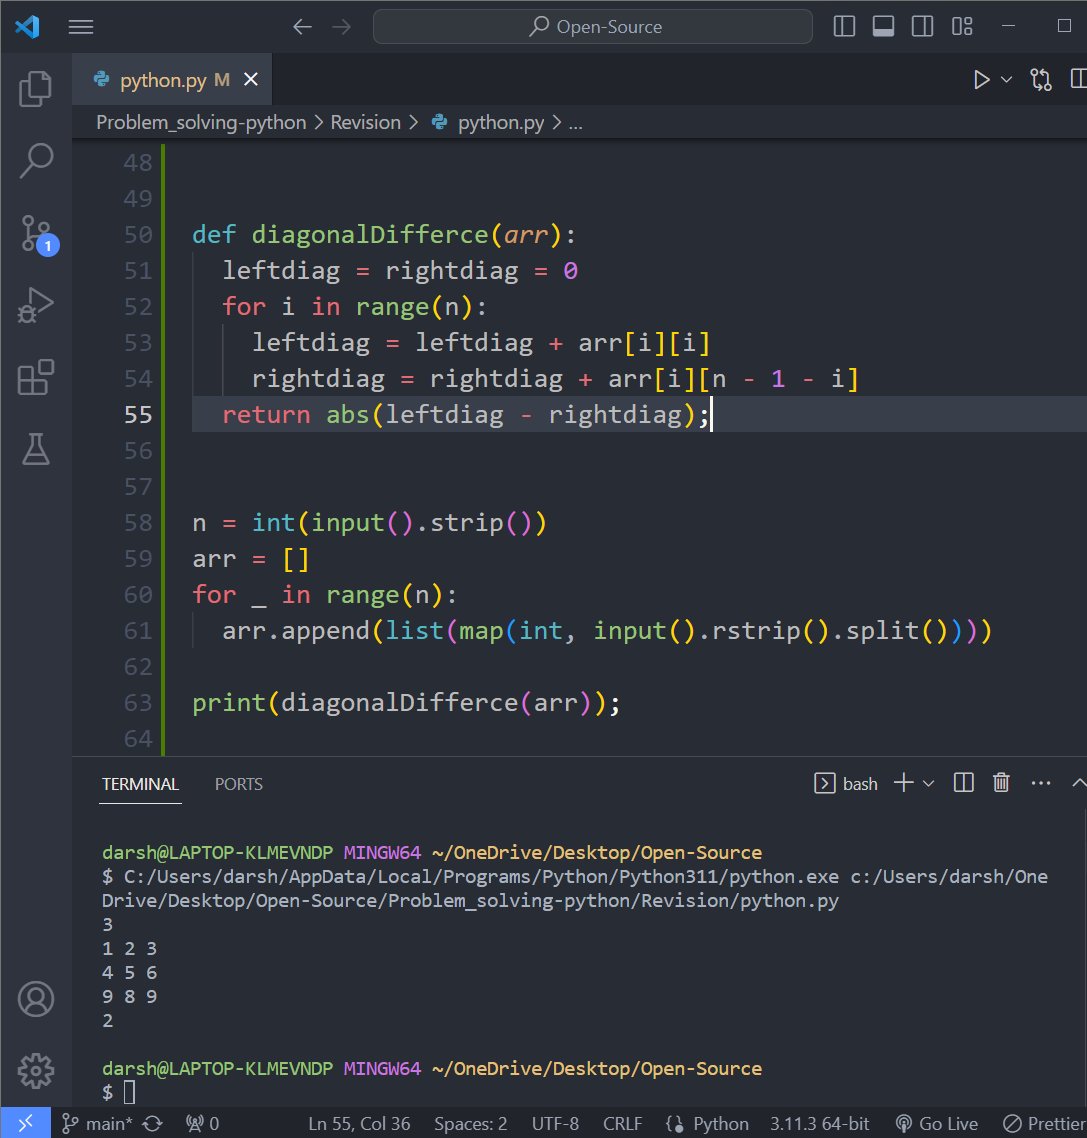Image resolution: width=1087 pixels, height=1138 pixels.
Task: Toggle the secondary side bar layout icon
Action: (x=922, y=27)
